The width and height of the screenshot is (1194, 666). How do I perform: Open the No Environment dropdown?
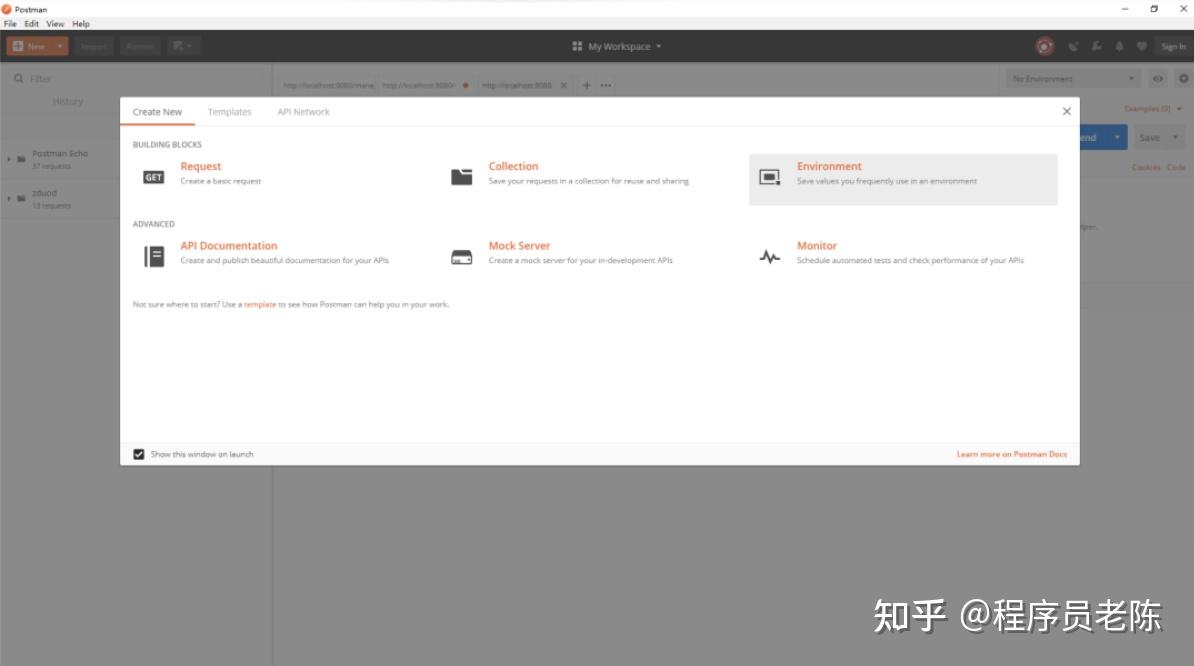1070,77
